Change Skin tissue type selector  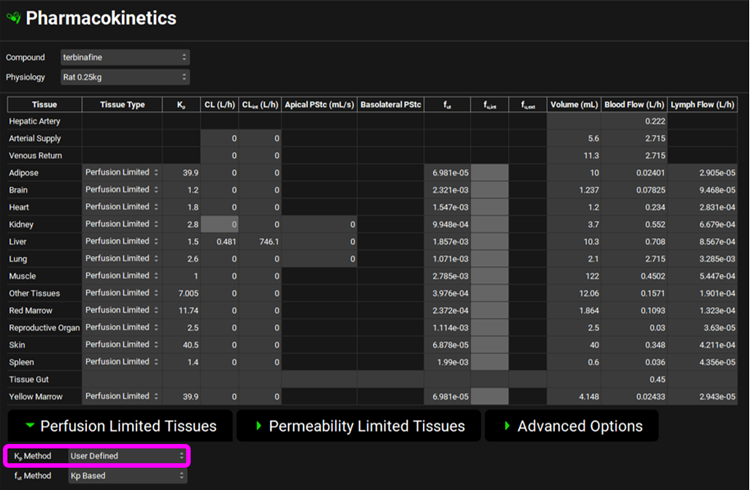122,344
